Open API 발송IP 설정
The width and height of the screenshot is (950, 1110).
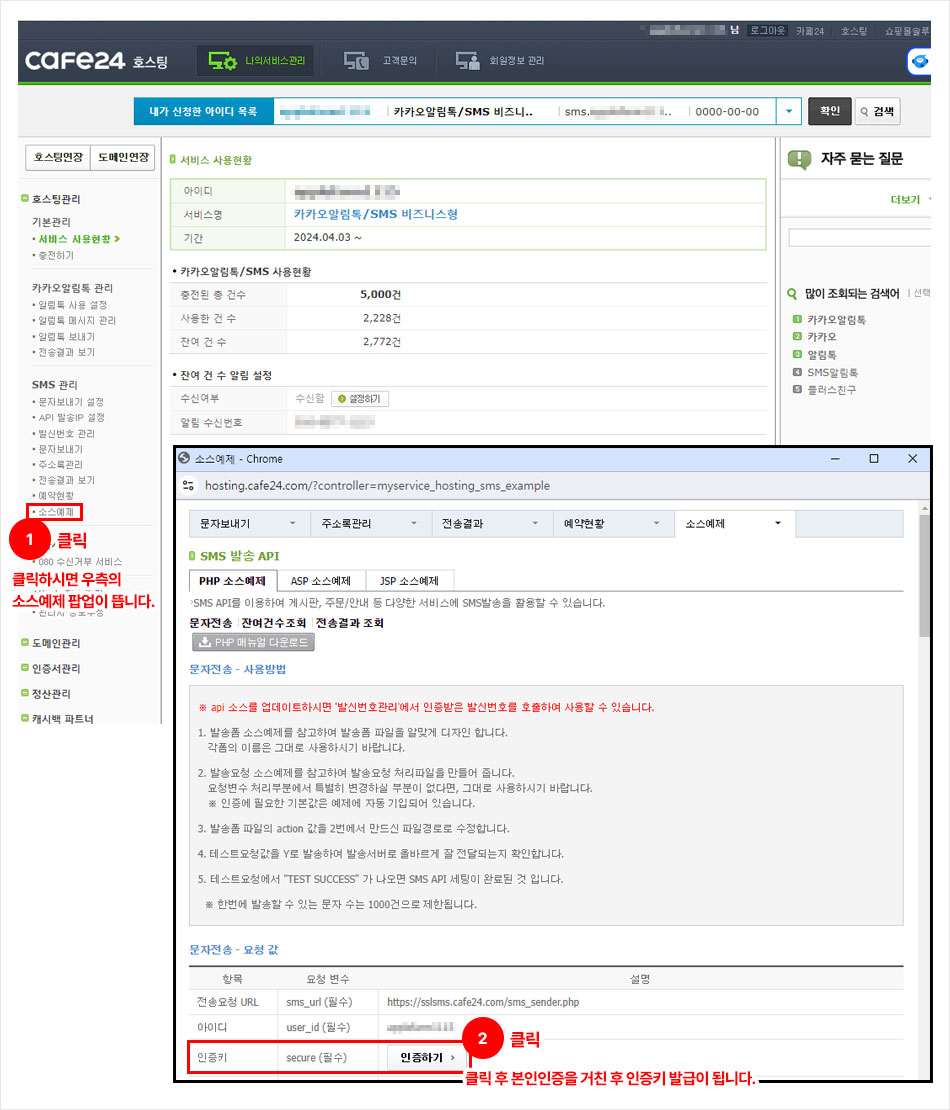tap(69, 418)
